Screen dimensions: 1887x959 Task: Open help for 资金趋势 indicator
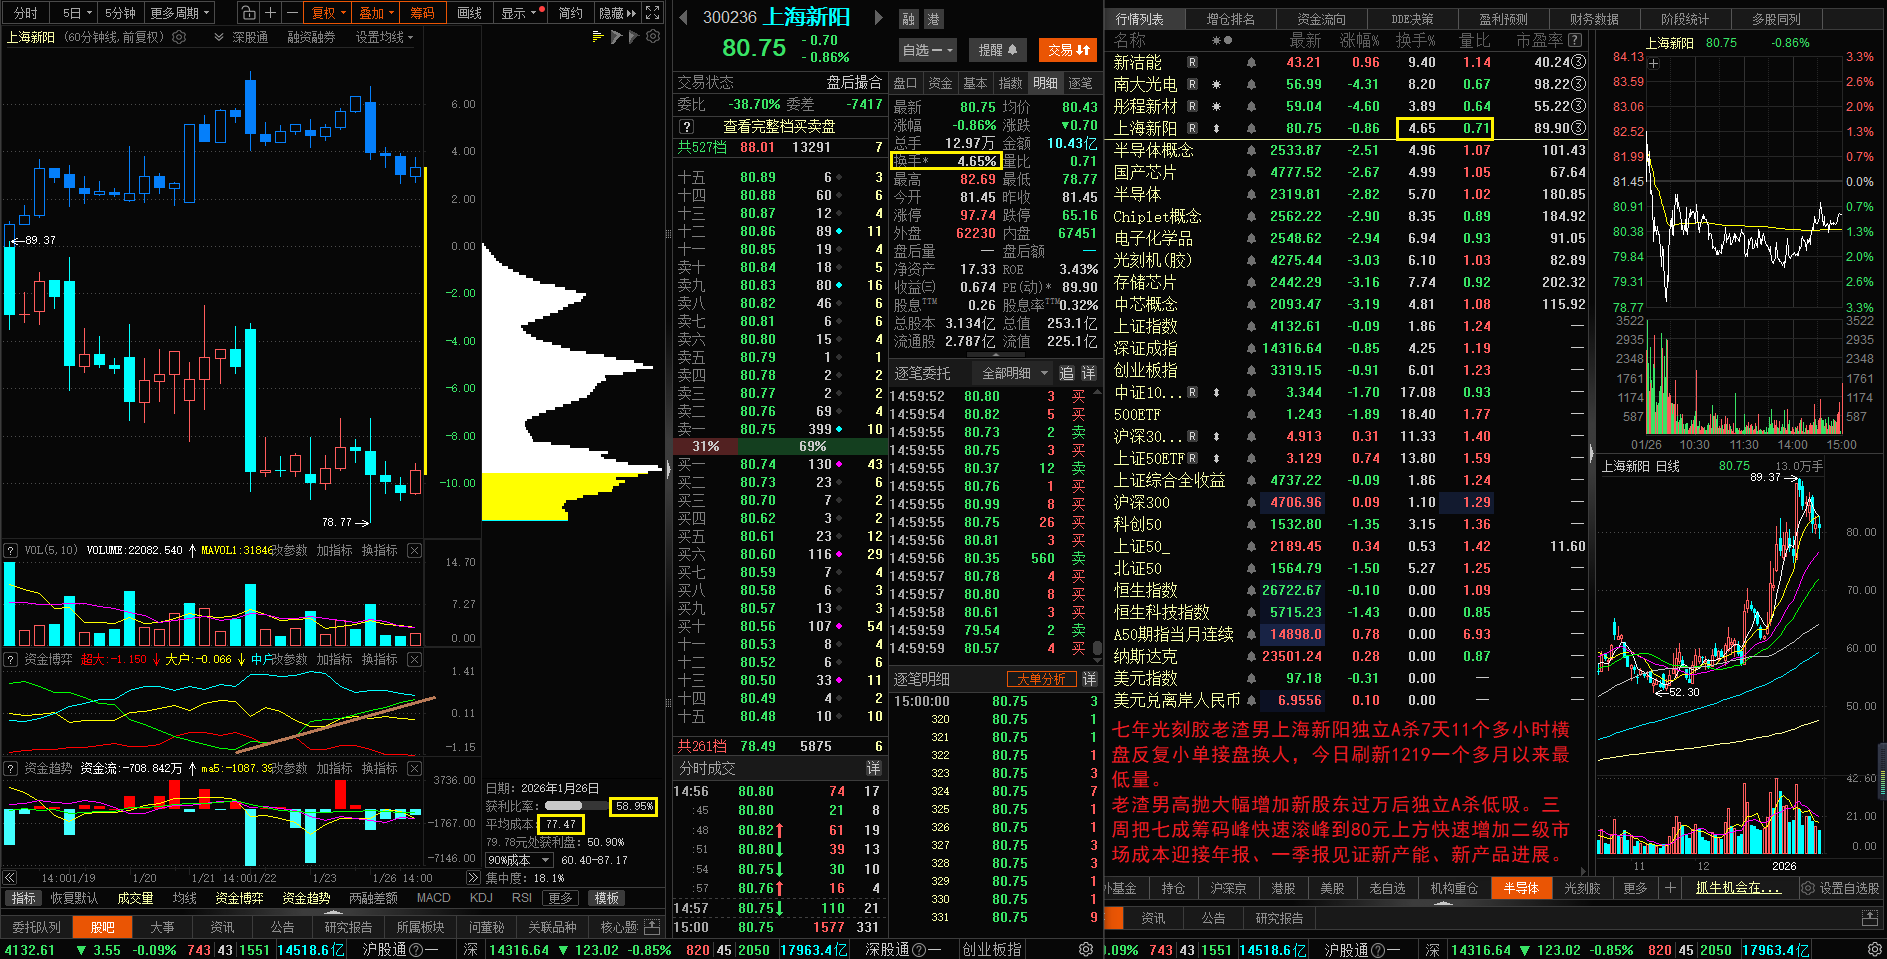11,769
